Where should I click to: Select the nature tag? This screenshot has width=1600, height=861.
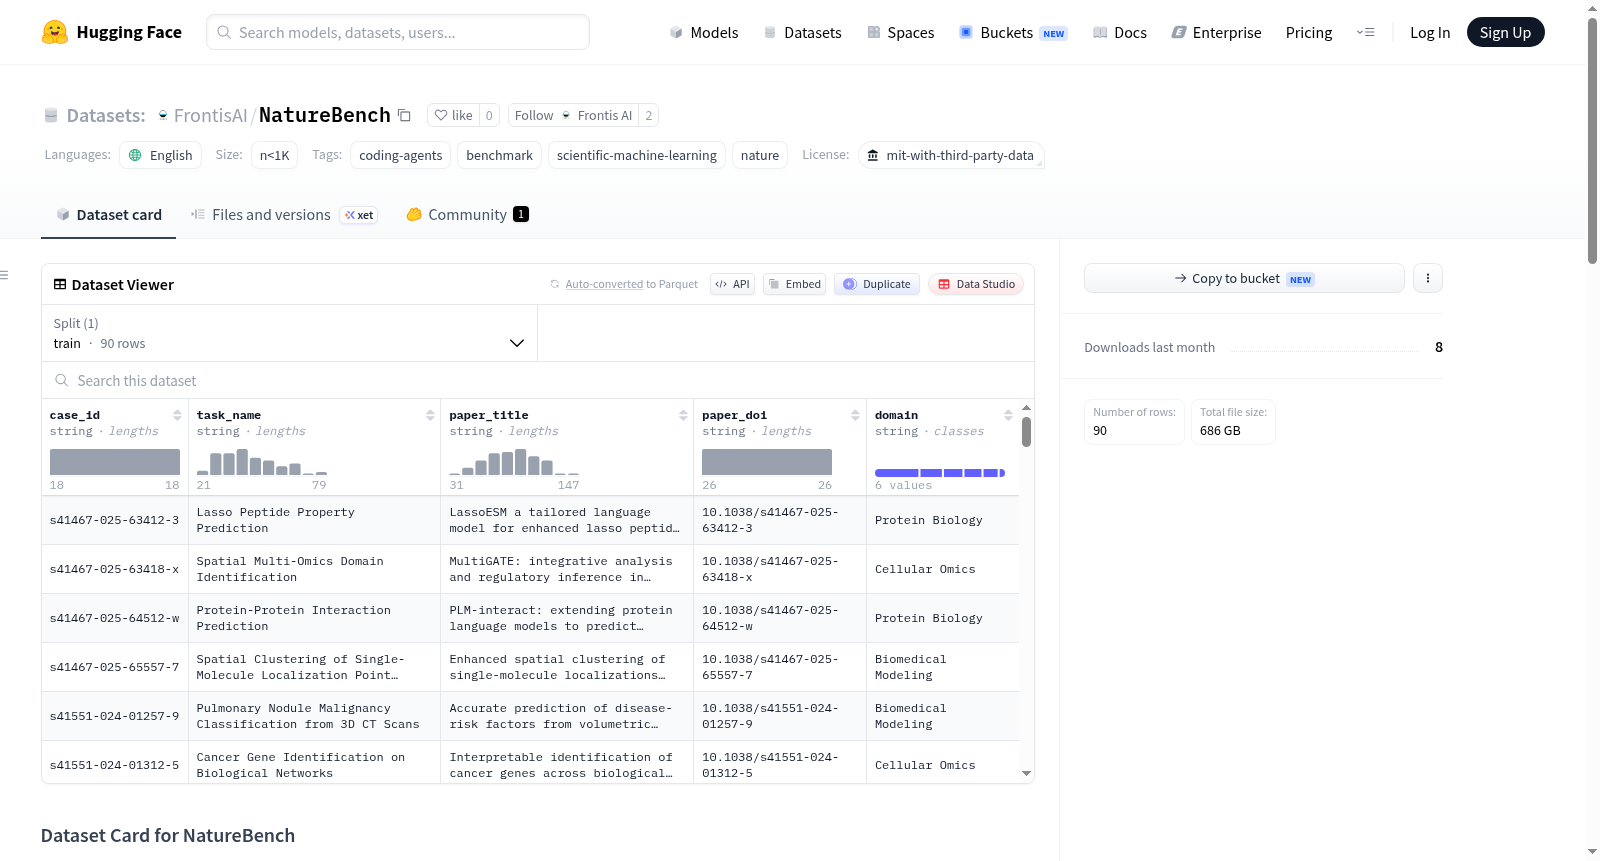coord(760,155)
